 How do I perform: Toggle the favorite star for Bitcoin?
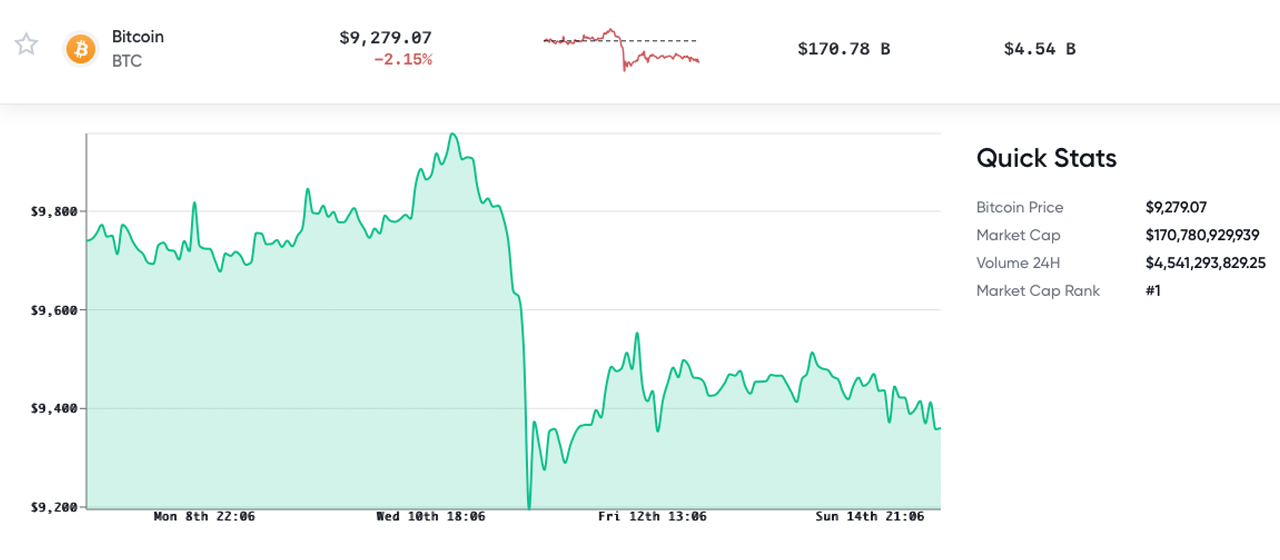tap(27, 45)
